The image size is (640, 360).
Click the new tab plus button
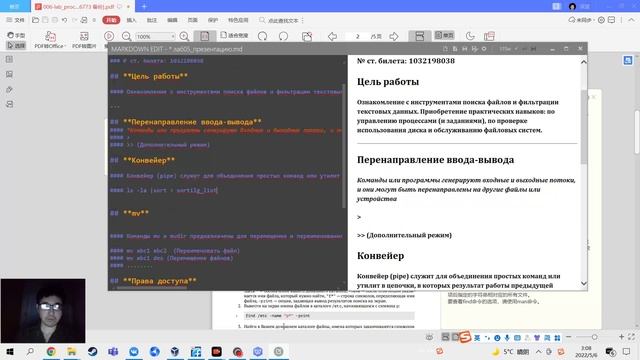click(x=144, y=7)
